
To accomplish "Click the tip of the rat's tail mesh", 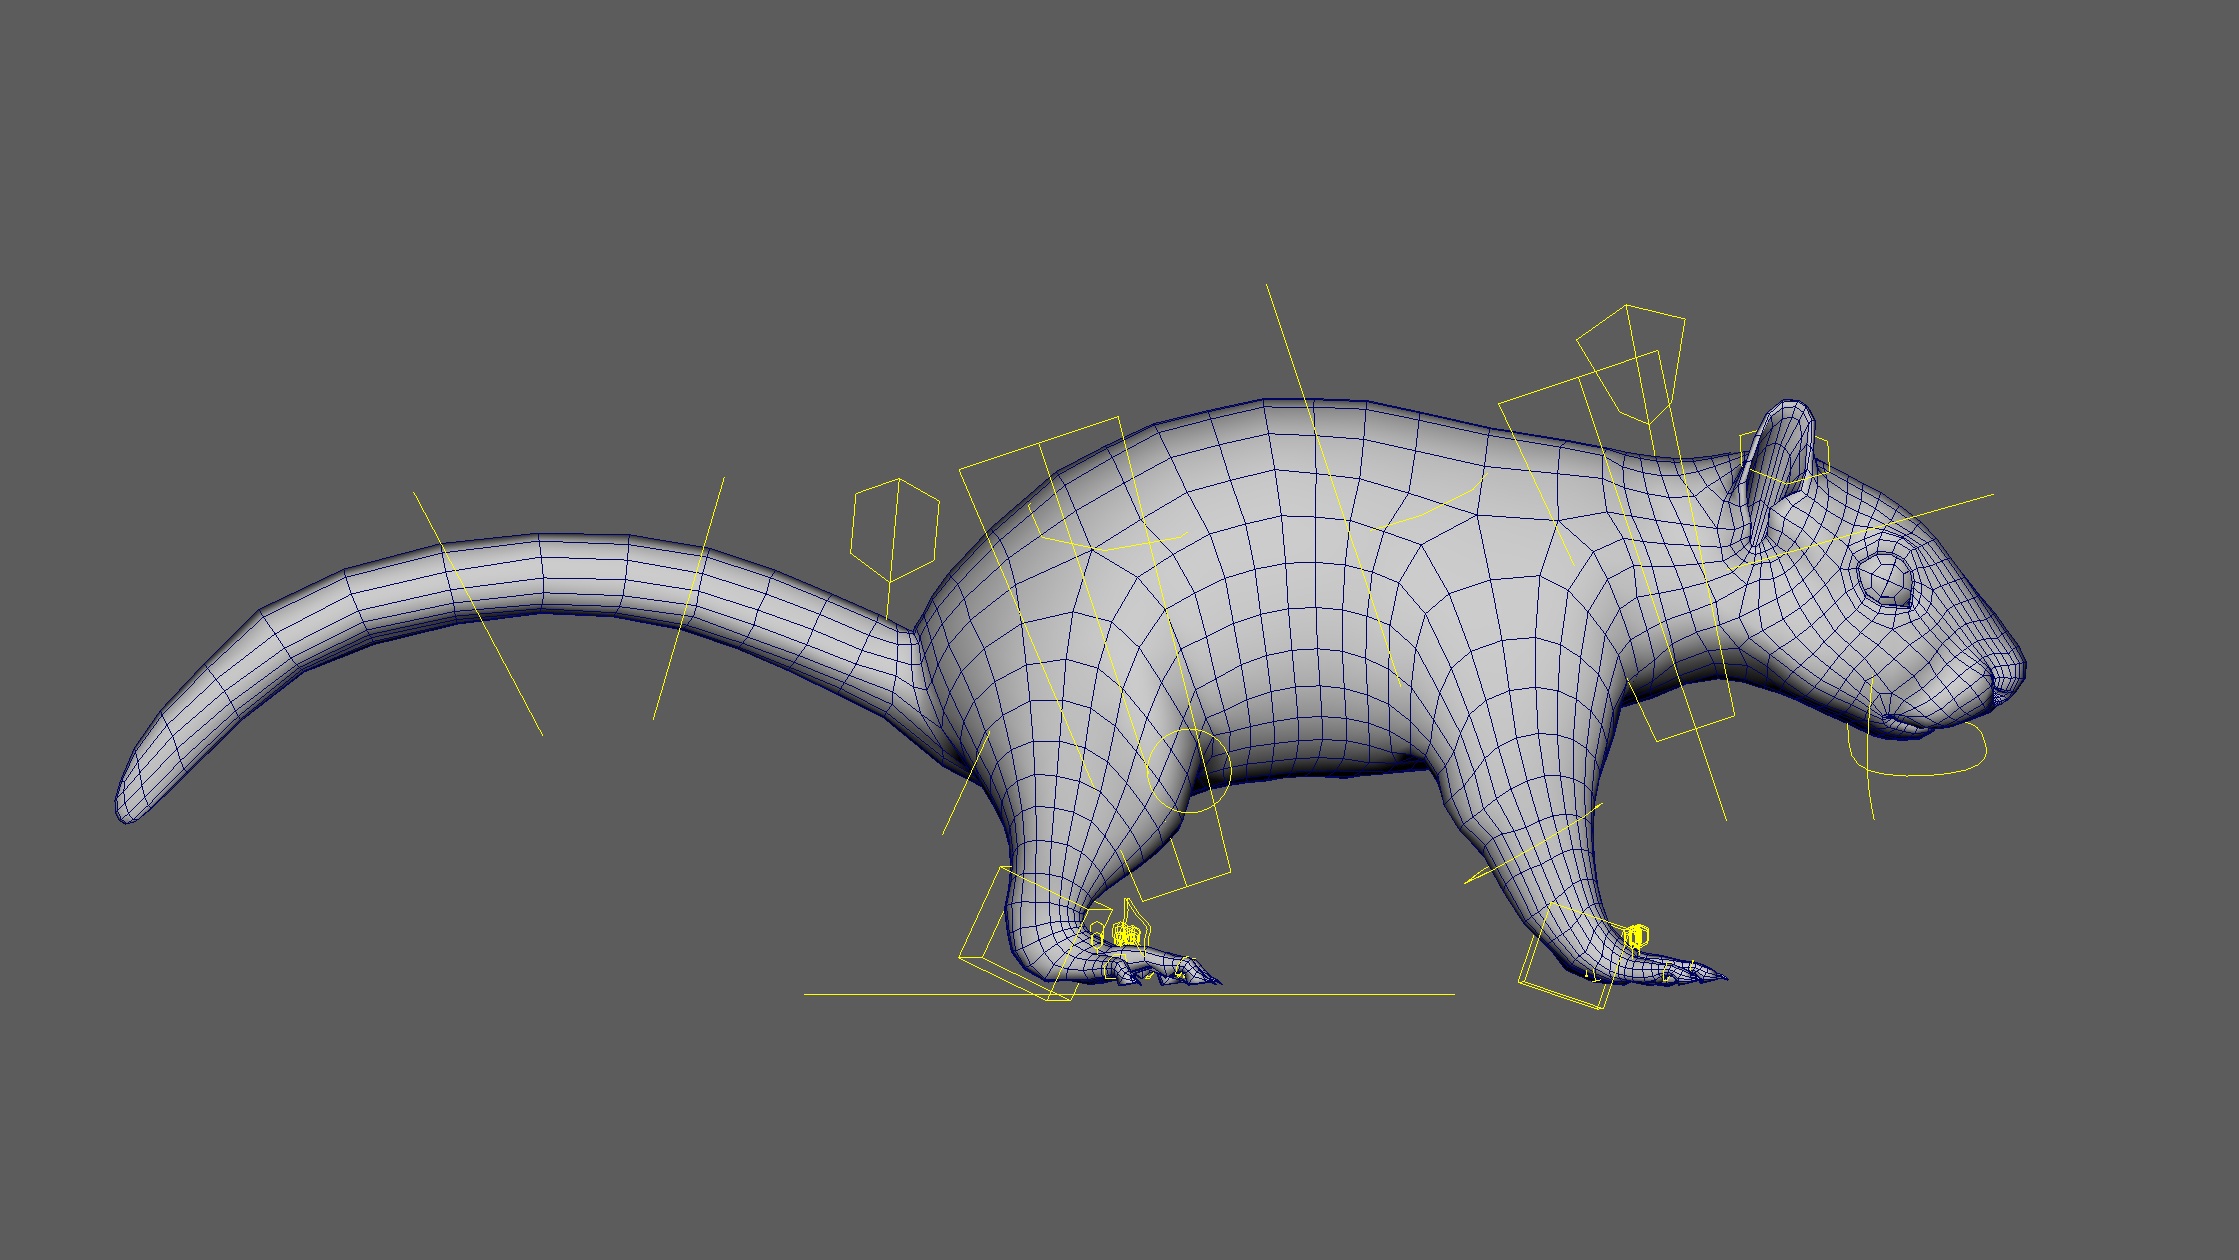I will [x=128, y=808].
